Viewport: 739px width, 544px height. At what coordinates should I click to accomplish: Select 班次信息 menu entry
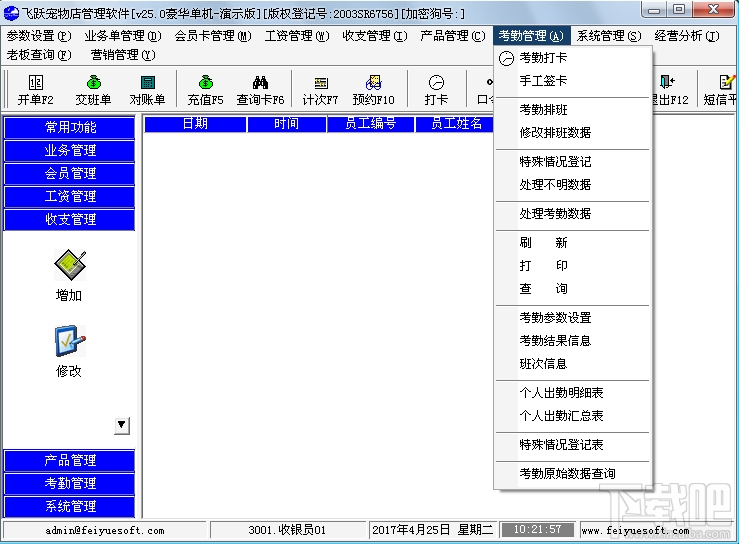click(x=573, y=364)
